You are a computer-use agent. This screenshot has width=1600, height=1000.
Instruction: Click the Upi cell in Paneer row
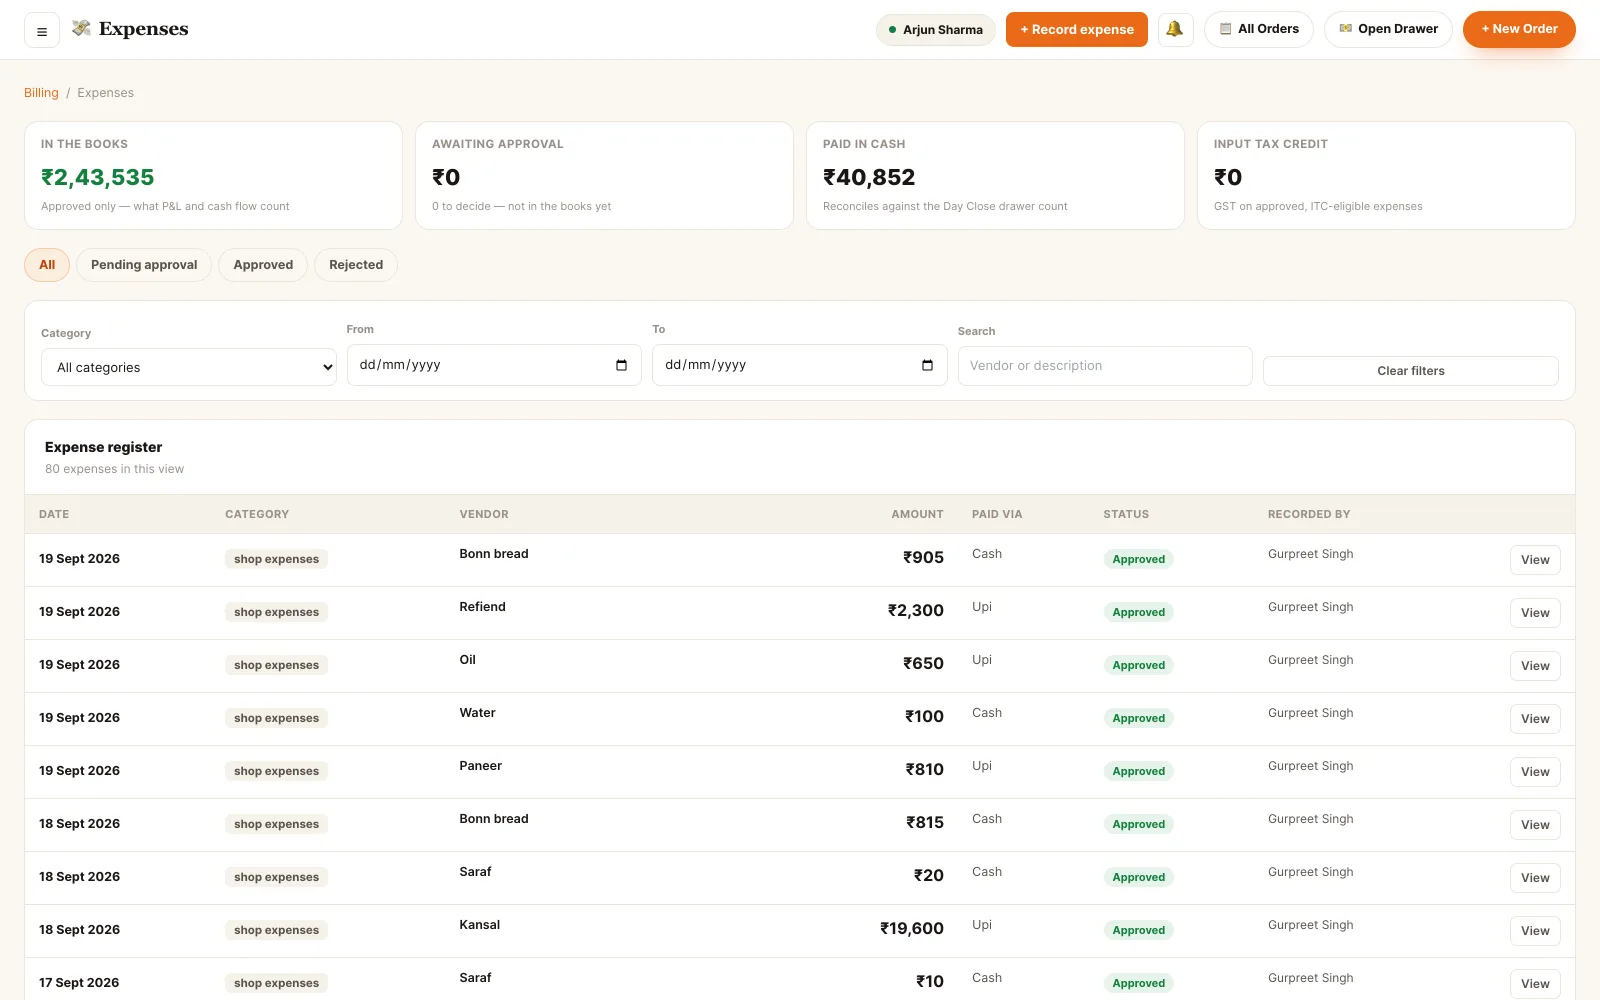click(982, 766)
